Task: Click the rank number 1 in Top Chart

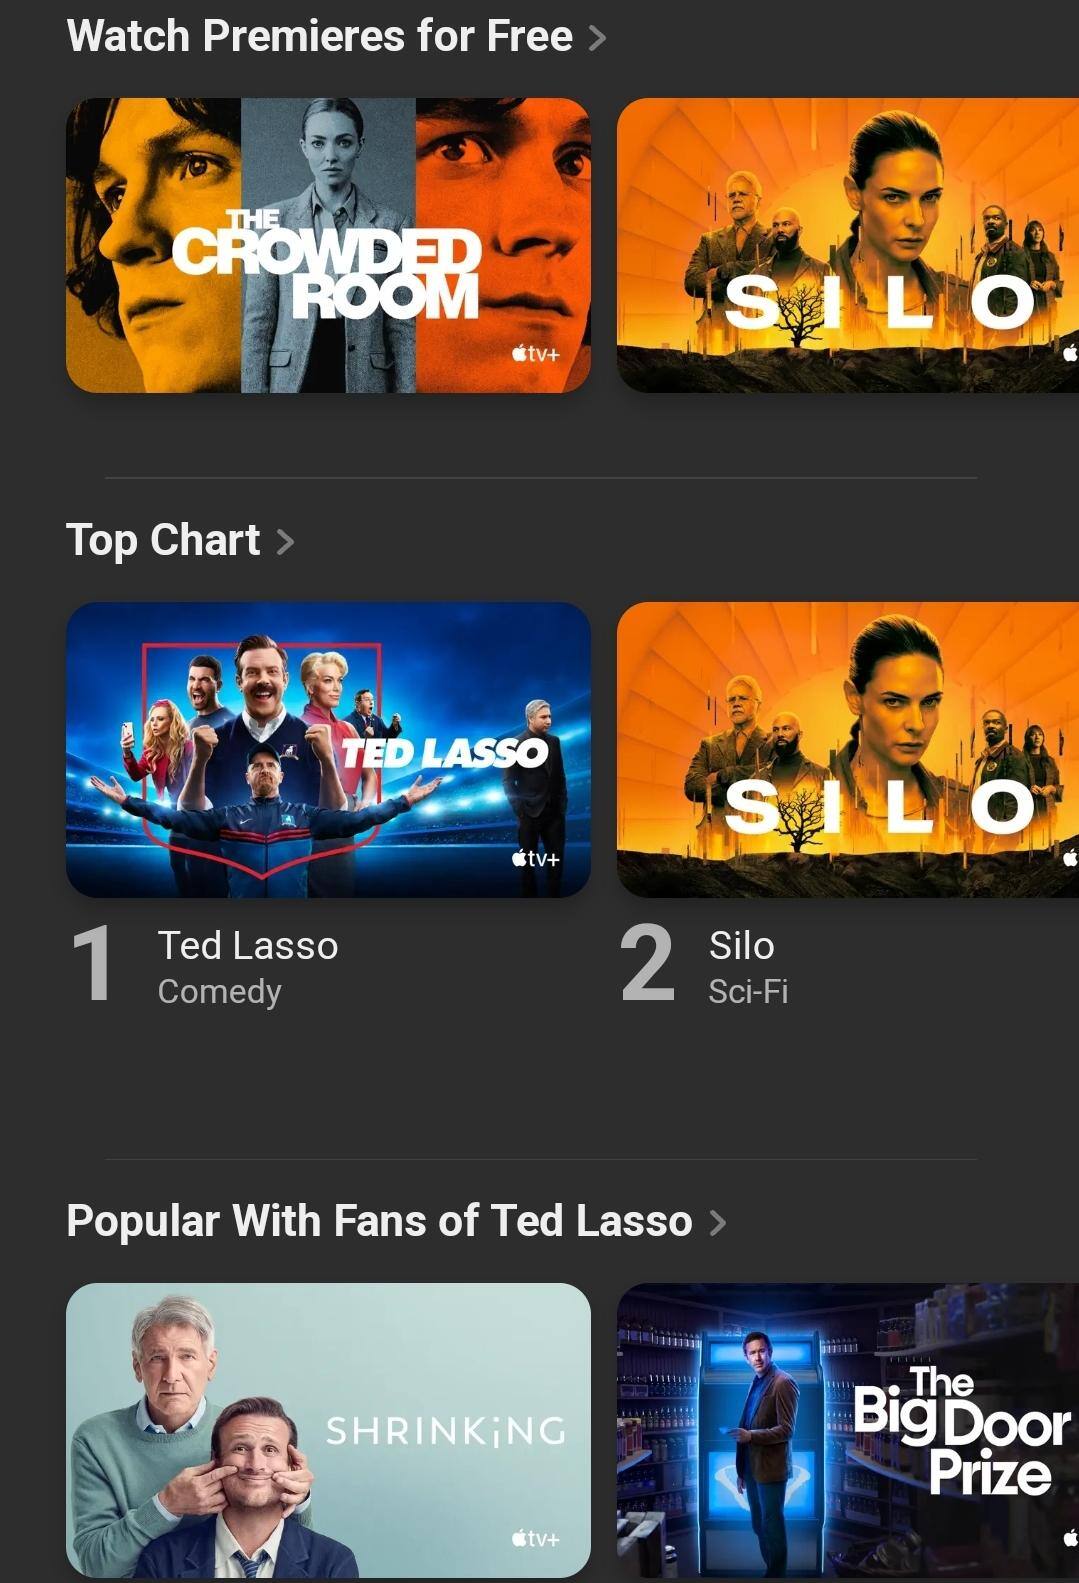Action: pyautogui.click(x=93, y=963)
